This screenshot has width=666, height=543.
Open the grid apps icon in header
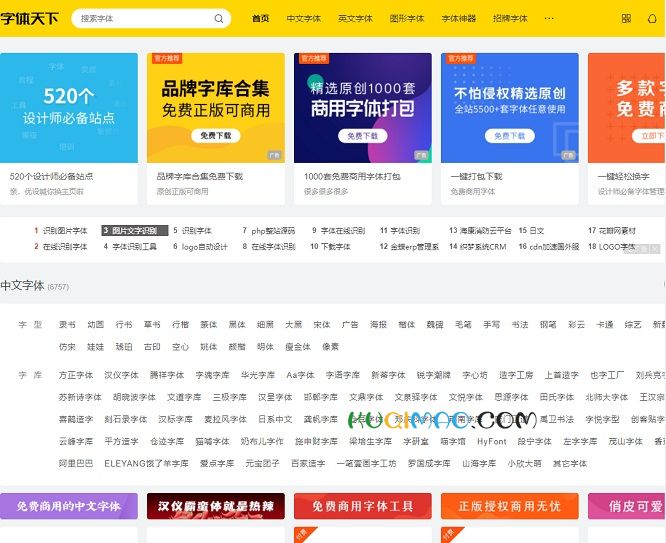626,18
